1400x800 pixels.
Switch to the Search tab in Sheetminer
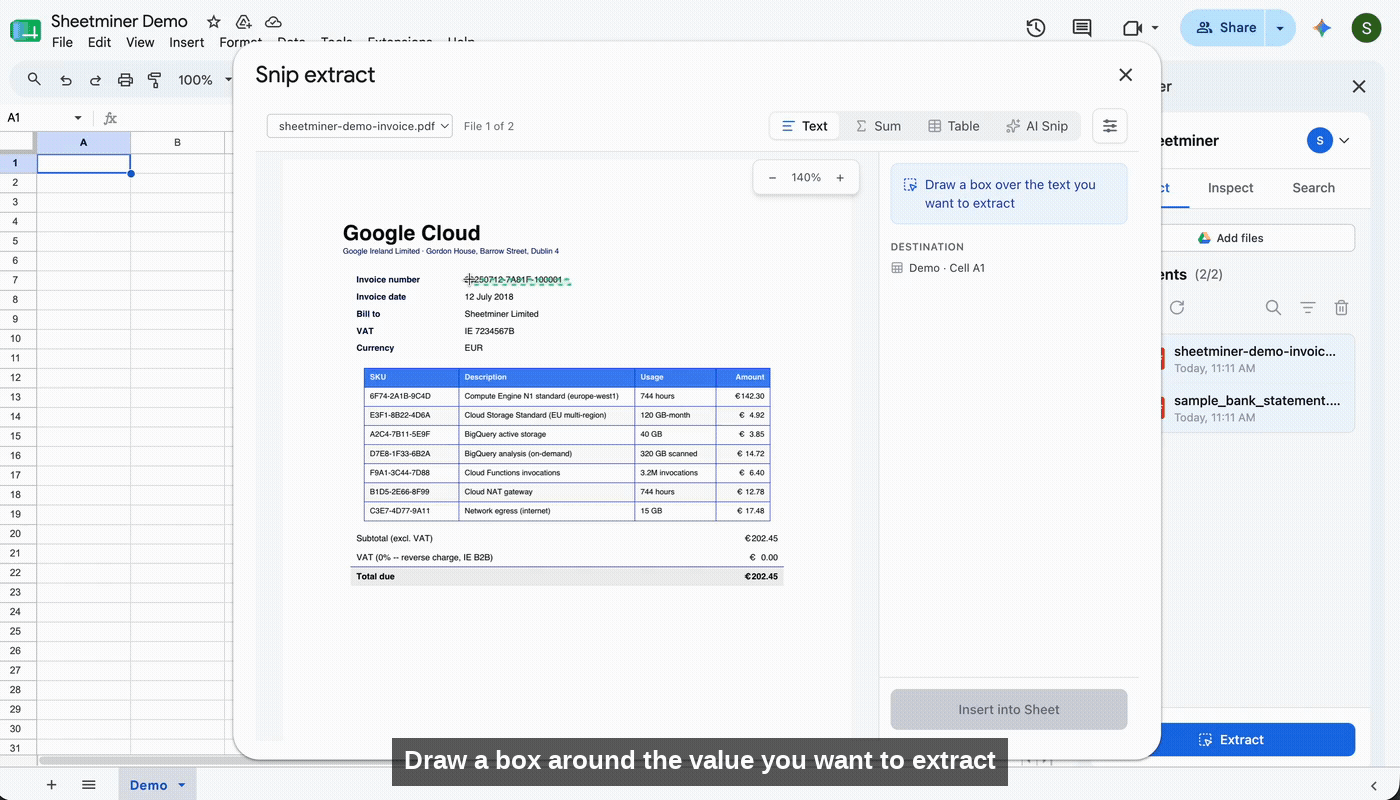click(x=1313, y=188)
